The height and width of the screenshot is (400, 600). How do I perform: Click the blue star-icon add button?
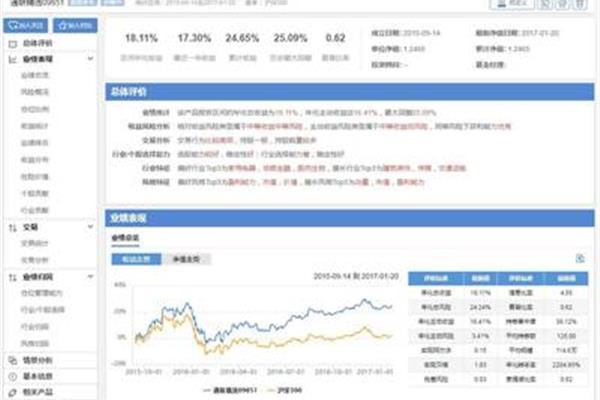pos(75,26)
